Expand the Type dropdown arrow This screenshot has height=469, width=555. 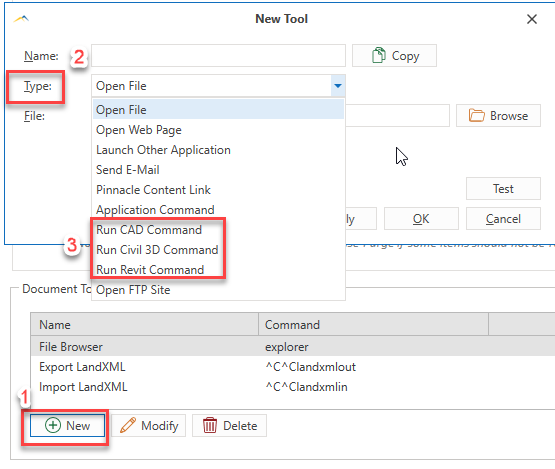(338, 86)
